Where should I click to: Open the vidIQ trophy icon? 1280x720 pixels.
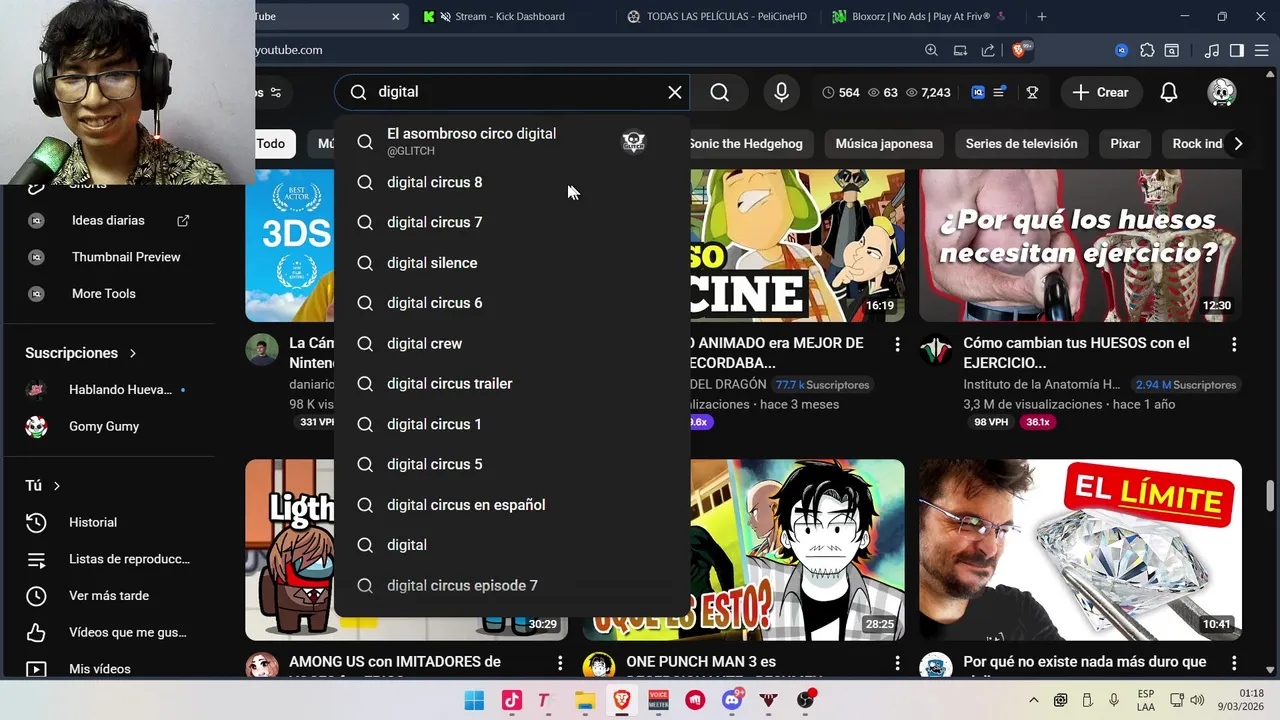click(x=1032, y=92)
